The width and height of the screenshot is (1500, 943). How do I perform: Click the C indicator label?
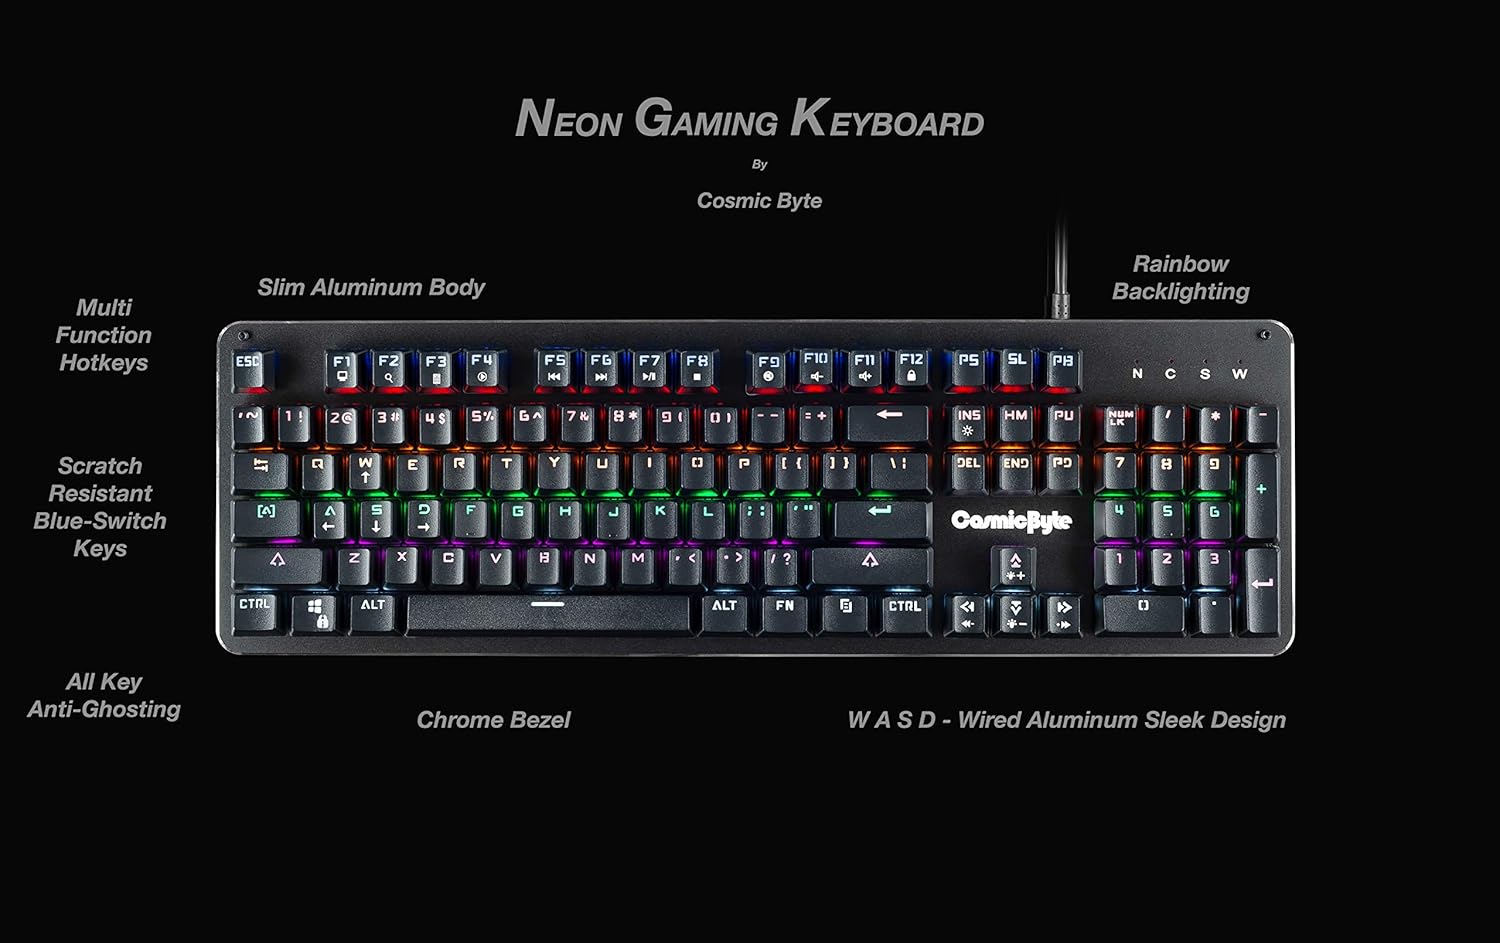[1170, 374]
